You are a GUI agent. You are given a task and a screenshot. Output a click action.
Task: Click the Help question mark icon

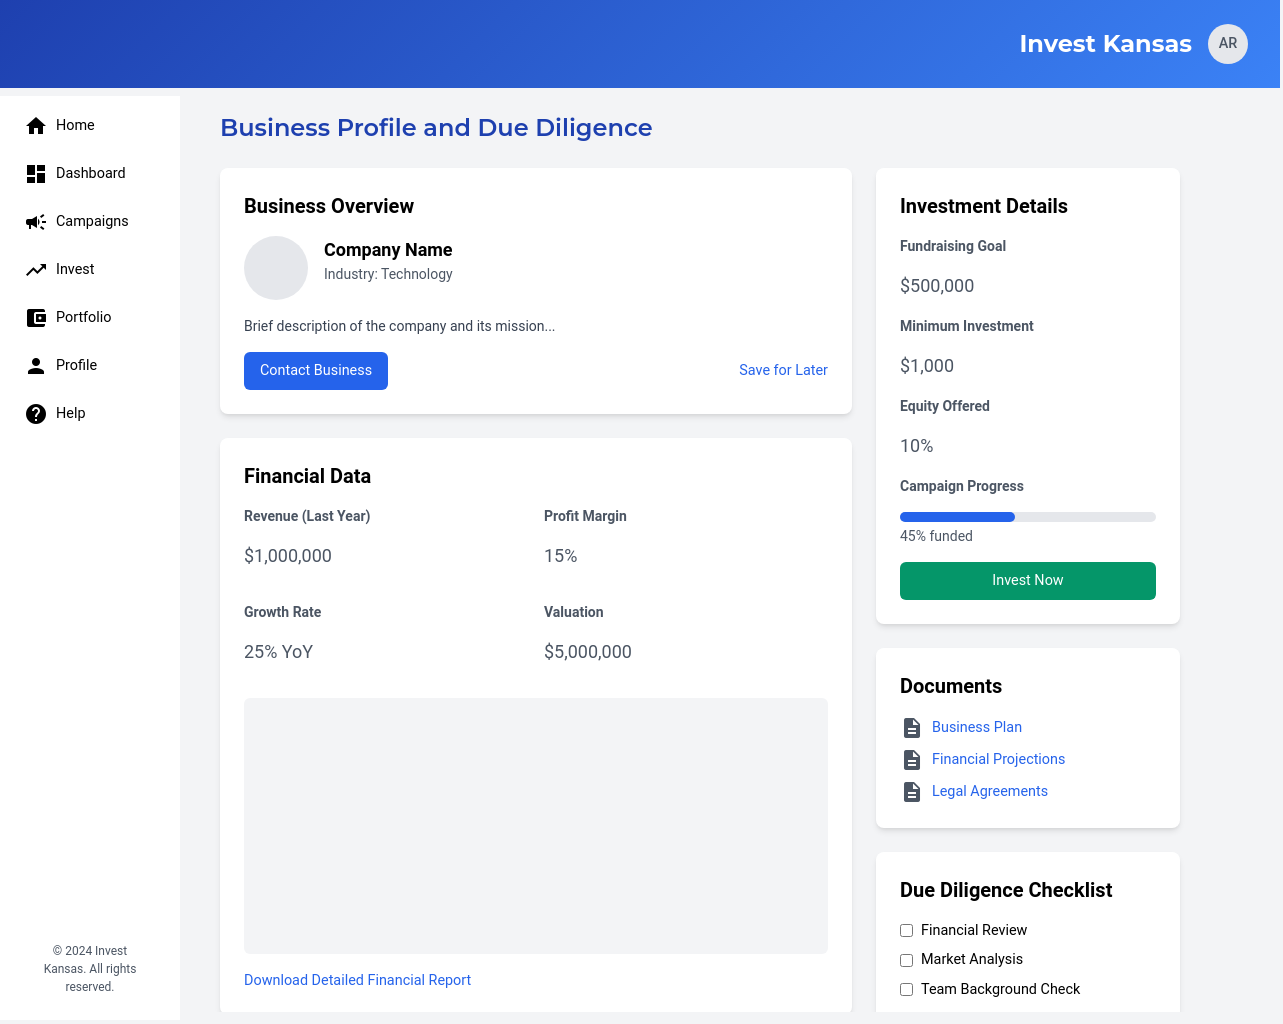coord(36,413)
